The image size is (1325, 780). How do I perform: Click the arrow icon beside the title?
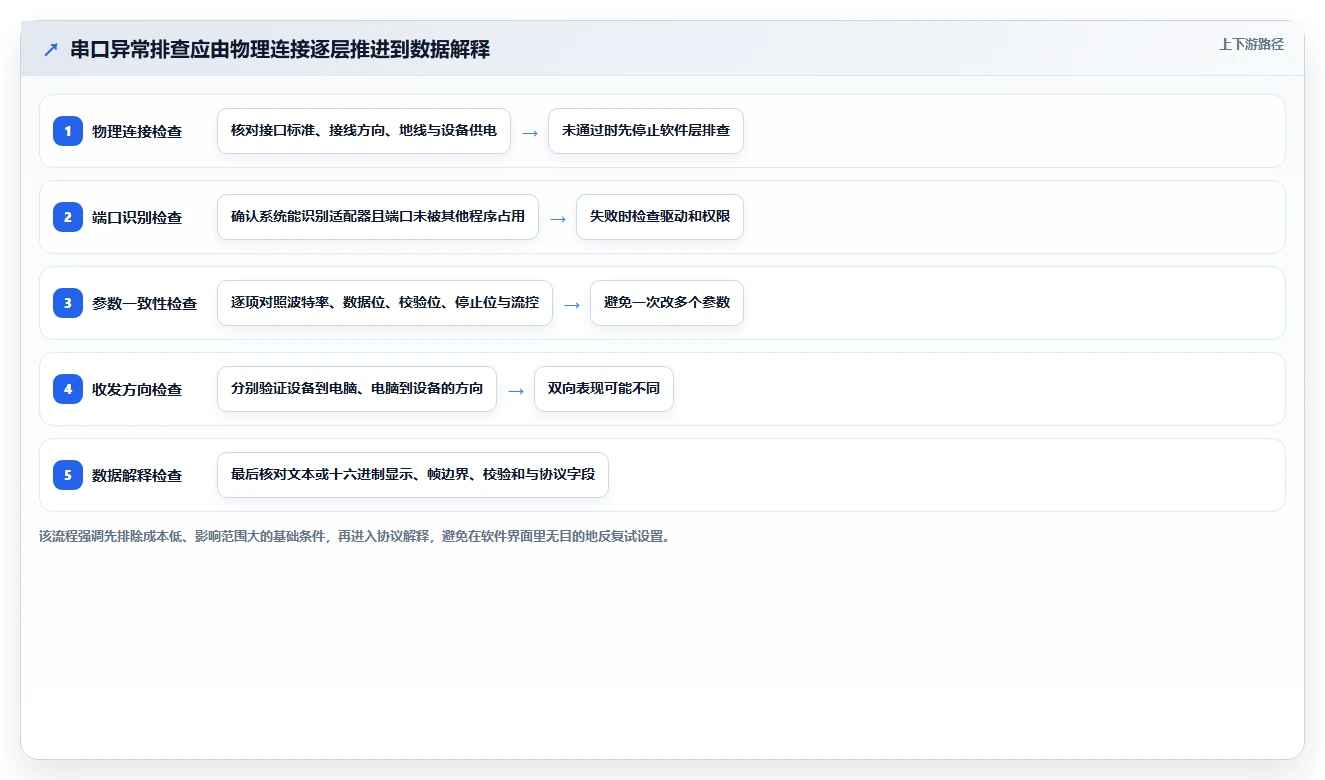click(x=50, y=49)
